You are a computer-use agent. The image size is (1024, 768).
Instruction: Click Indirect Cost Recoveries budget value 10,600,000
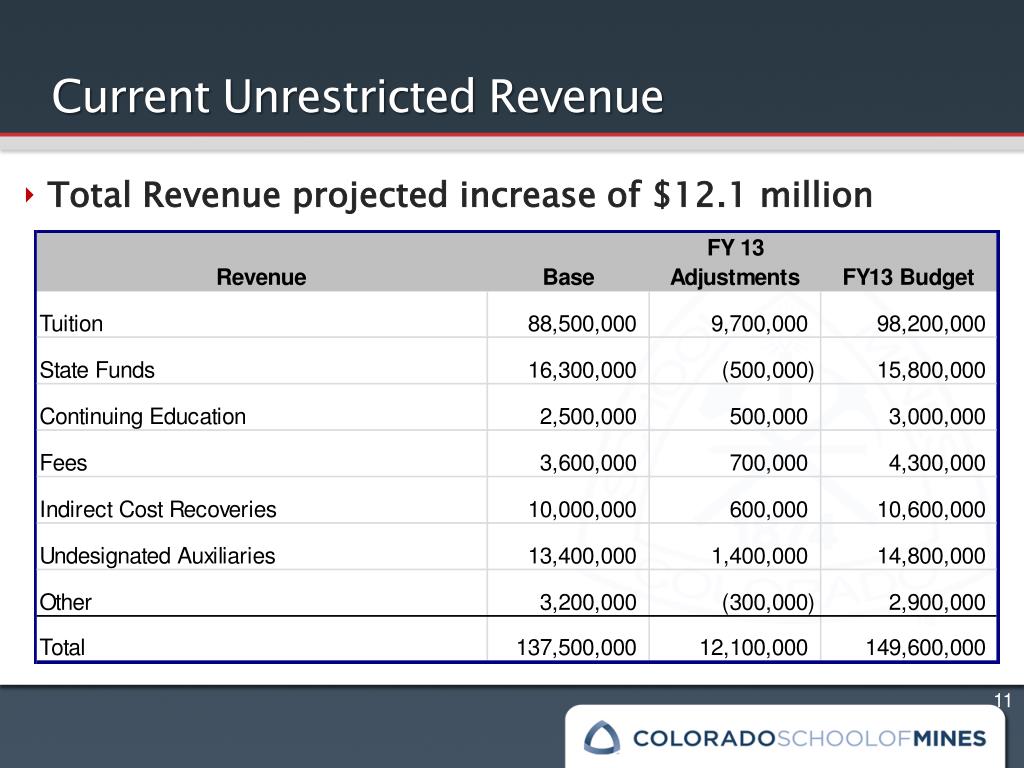pos(931,509)
